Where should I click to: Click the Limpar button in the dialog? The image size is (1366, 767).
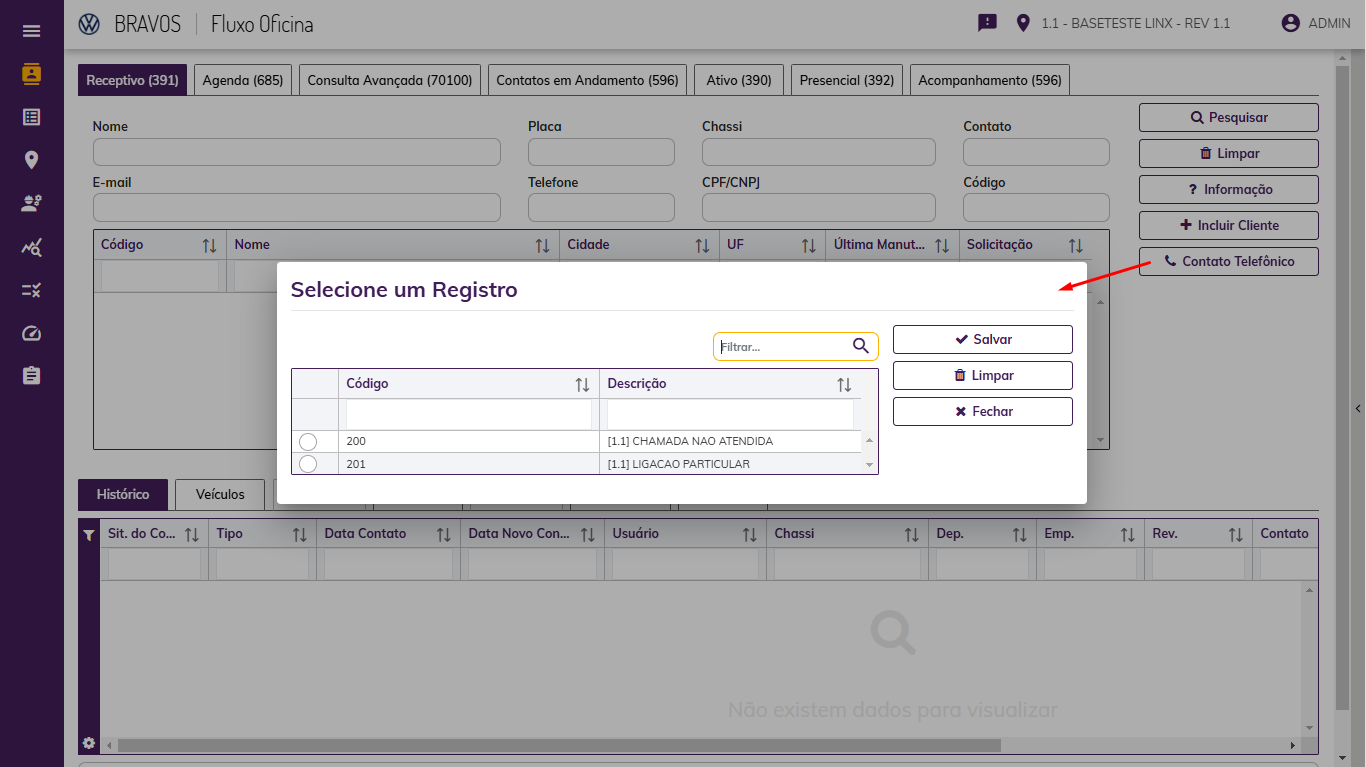click(x=982, y=376)
